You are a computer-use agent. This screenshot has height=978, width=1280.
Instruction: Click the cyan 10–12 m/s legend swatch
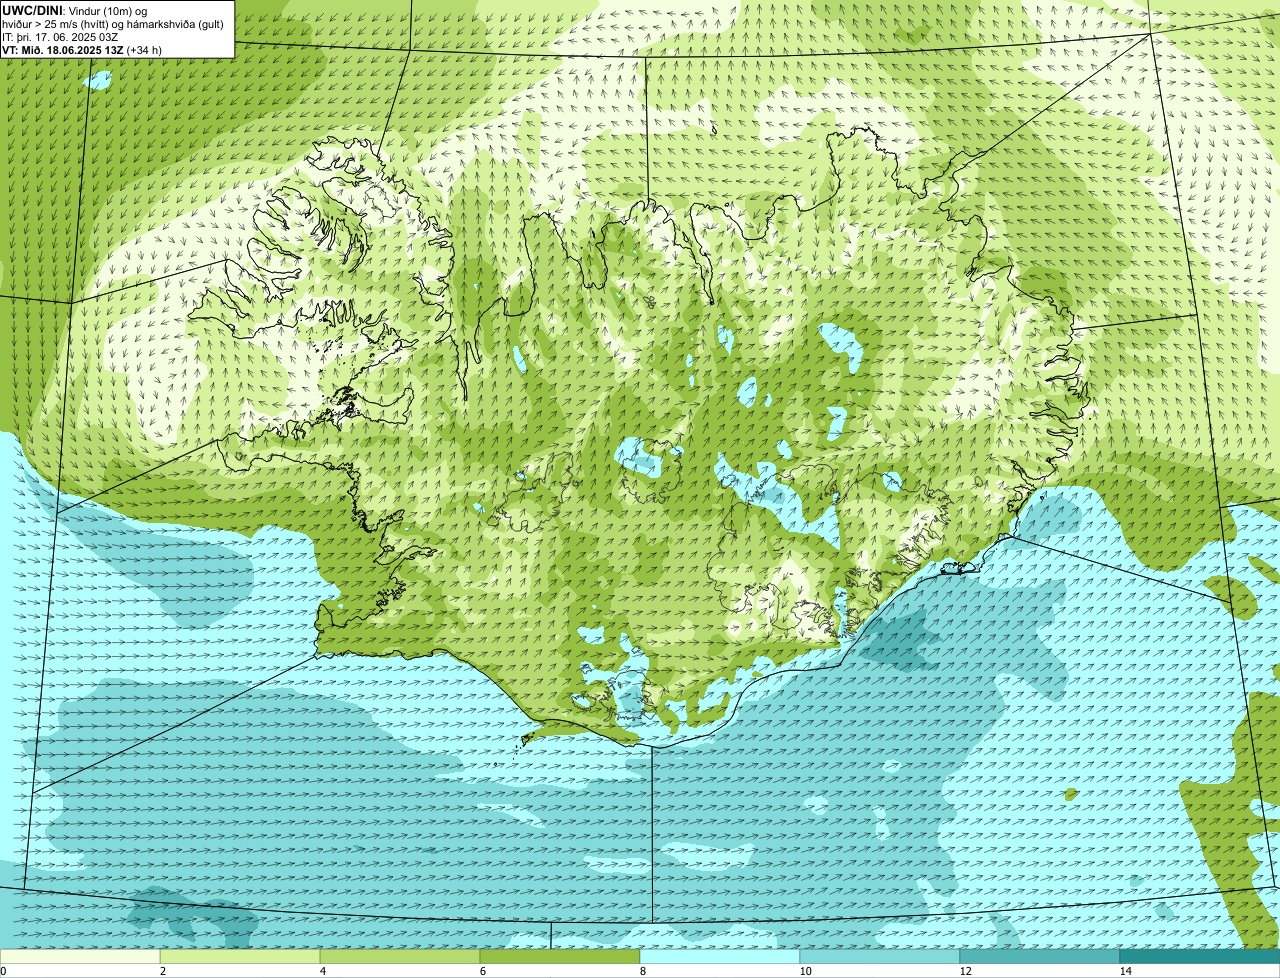click(880, 956)
